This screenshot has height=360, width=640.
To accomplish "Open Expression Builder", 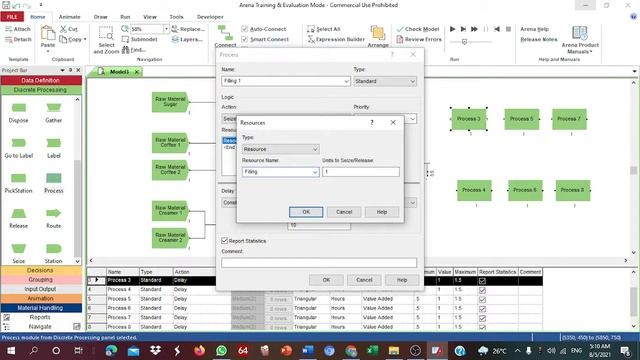I will pyautogui.click(x=336, y=39).
